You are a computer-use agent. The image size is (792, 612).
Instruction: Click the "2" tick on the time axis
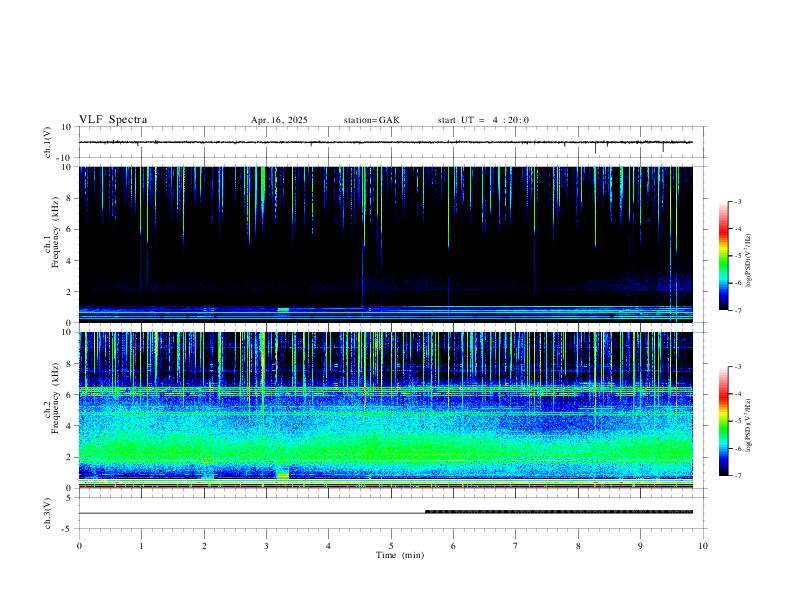point(204,546)
